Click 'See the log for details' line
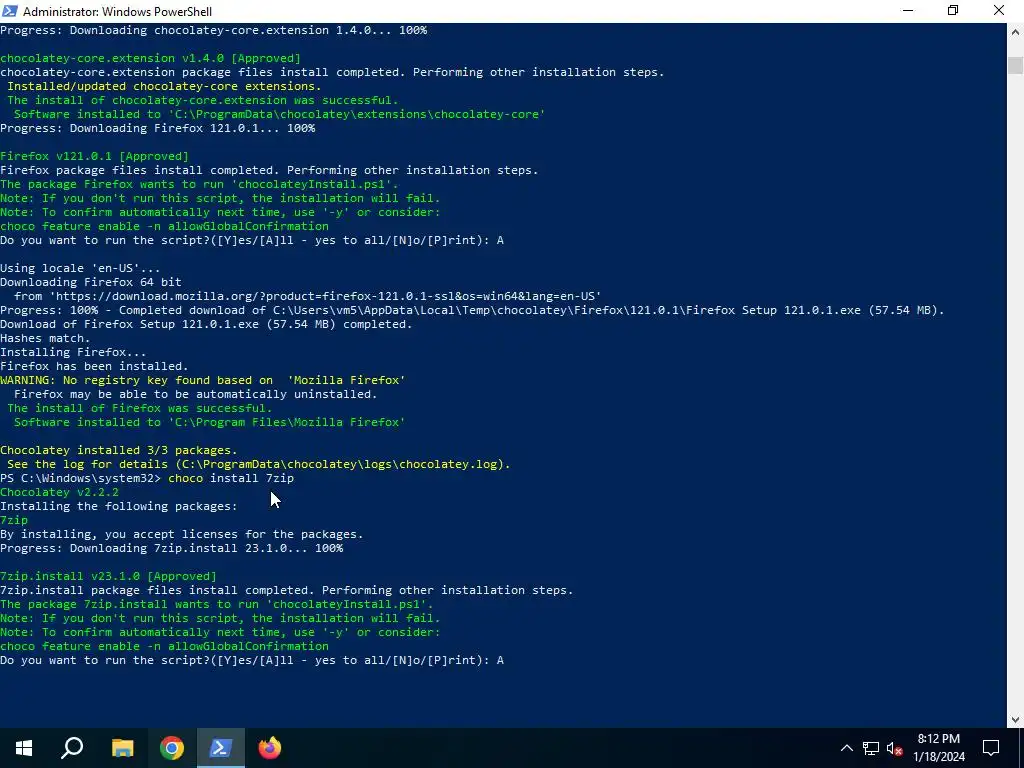Image resolution: width=1024 pixels, height=768 pixels. click(259, 464)
